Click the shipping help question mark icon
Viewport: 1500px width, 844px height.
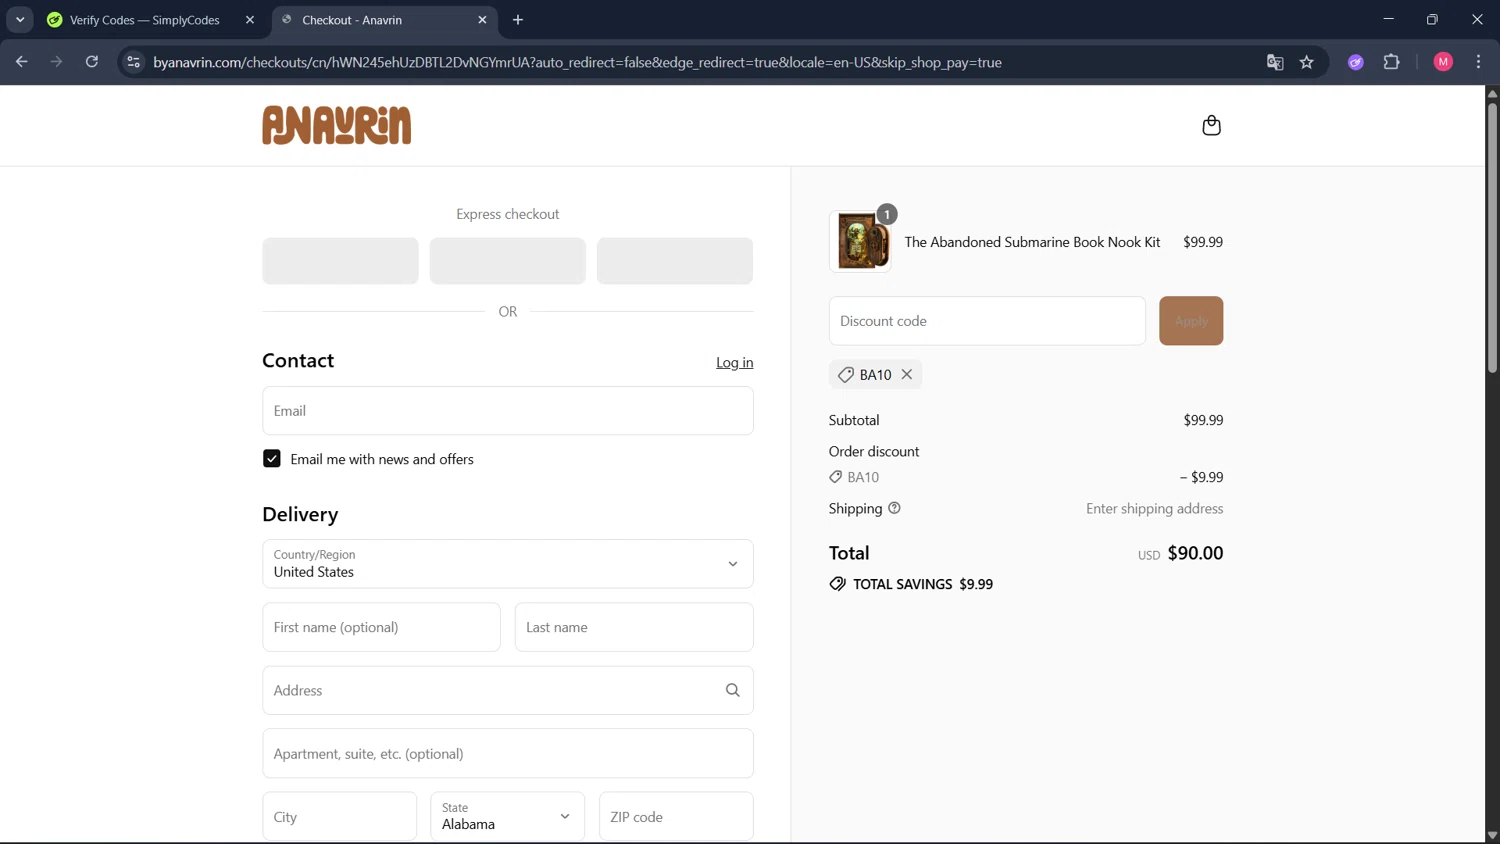point(894,508)
